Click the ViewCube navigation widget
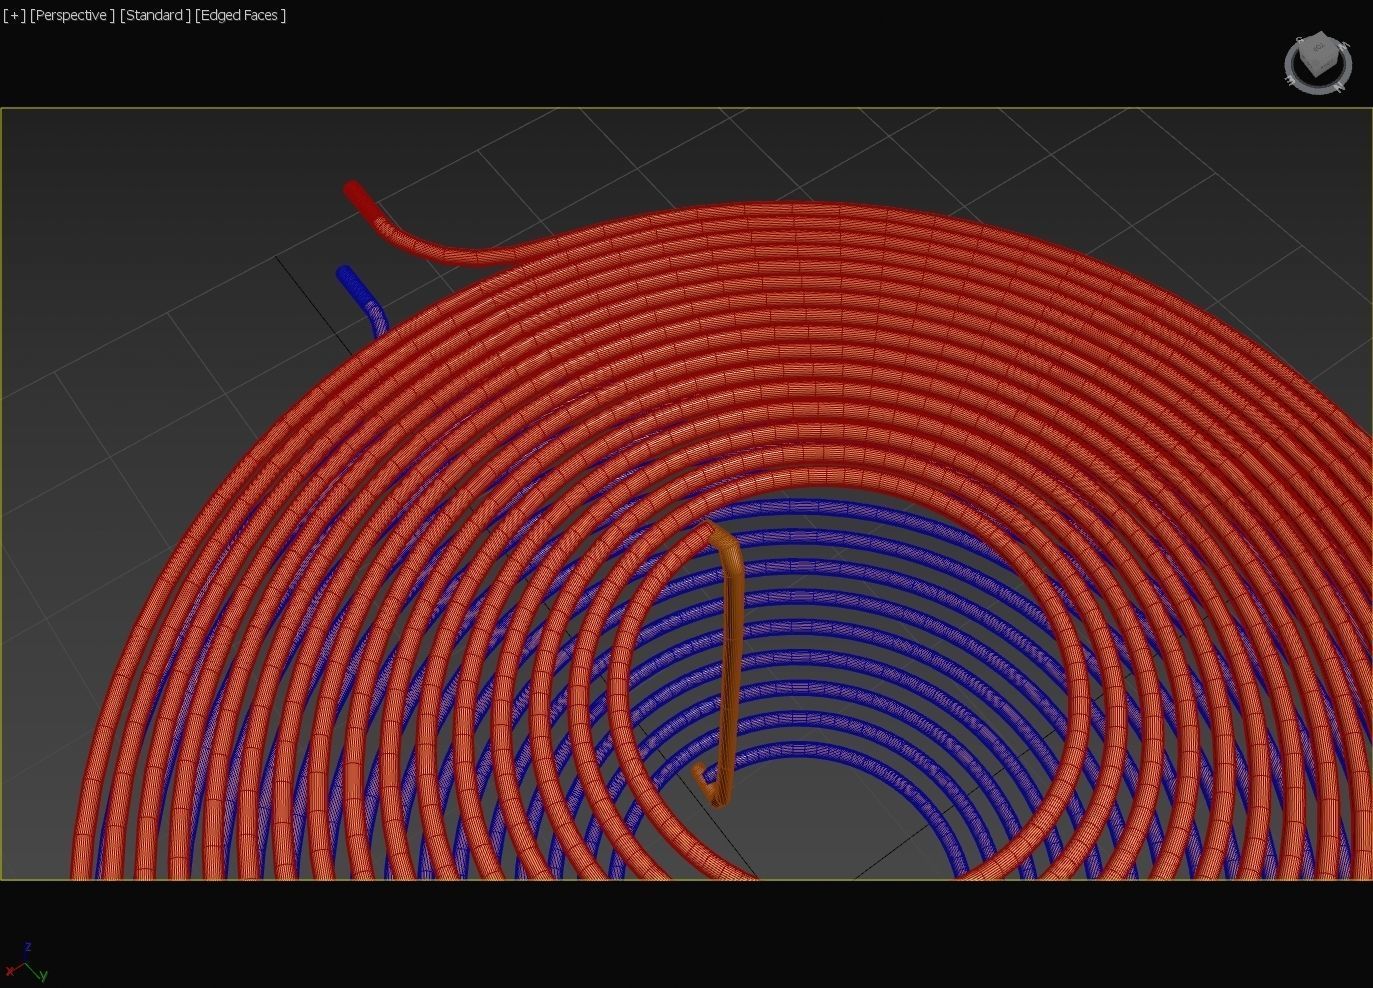The height and width of the screenshot is (988, 1373). pyautogui.click(x=1318, y=64)
